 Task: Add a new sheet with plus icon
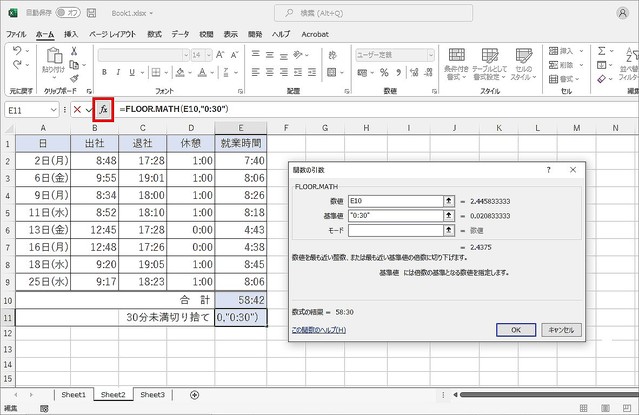pyautogui.click(x=194, y=395)
